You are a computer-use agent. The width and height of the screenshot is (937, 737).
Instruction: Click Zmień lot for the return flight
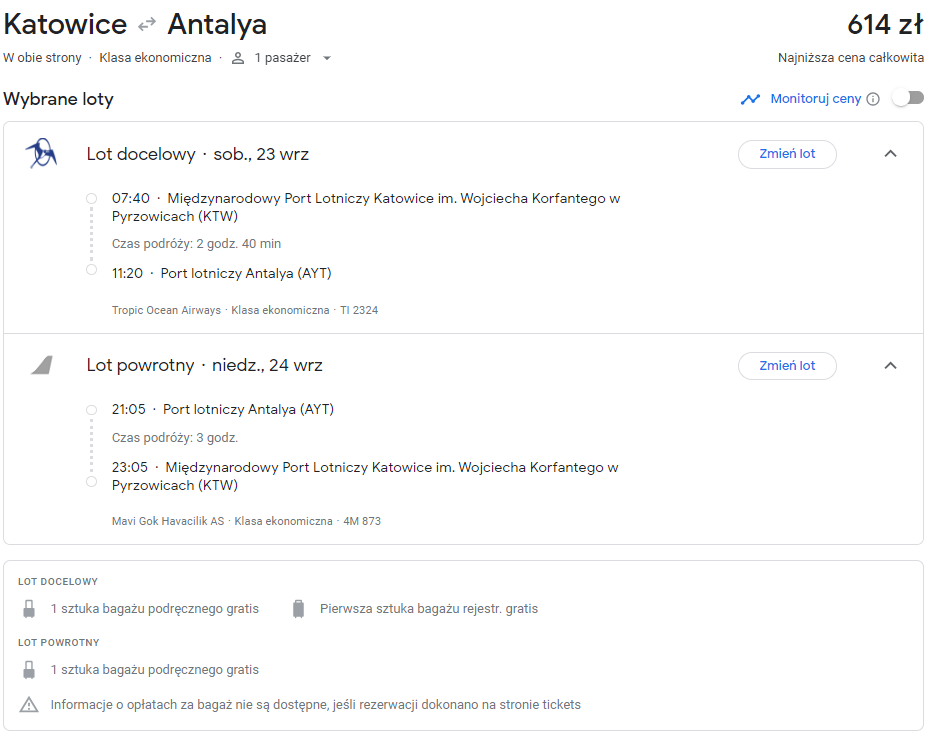[x=787, y=366]
